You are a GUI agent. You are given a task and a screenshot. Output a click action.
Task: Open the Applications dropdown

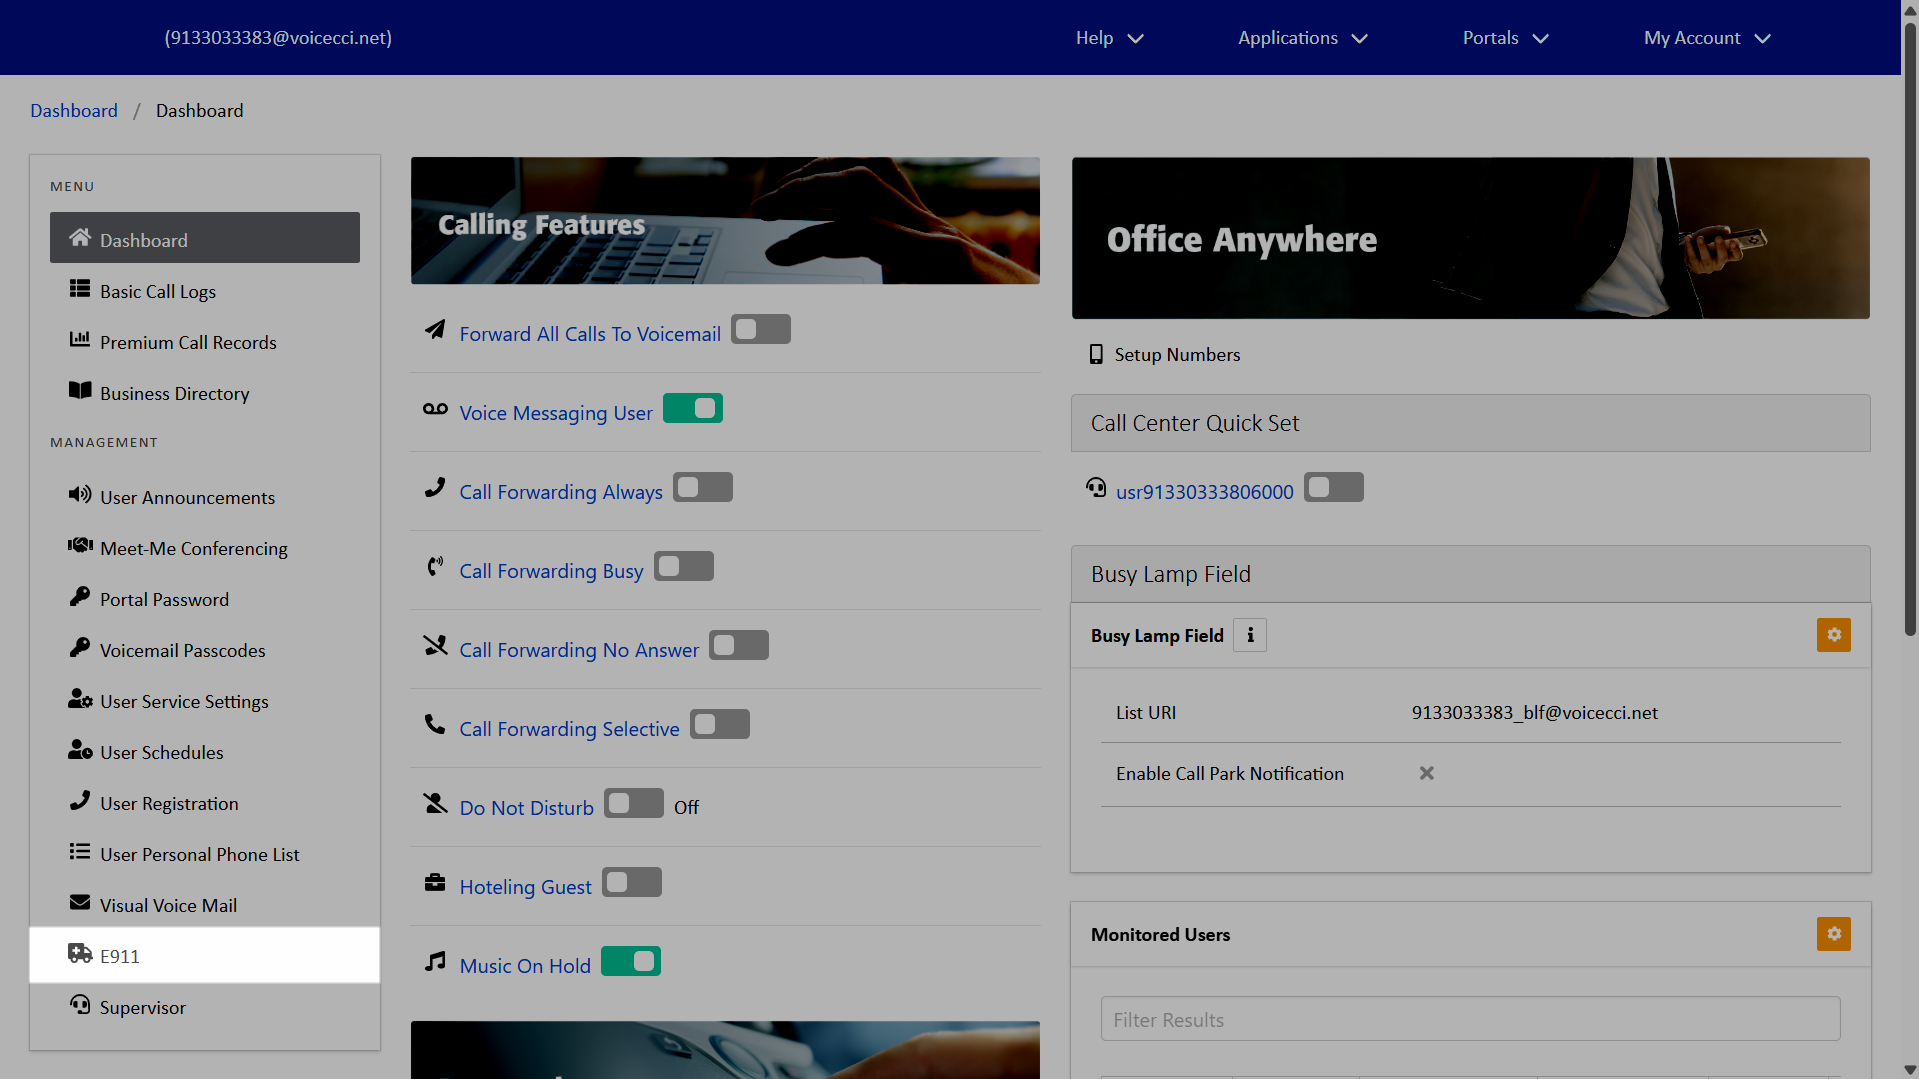tap(1302, 38)
